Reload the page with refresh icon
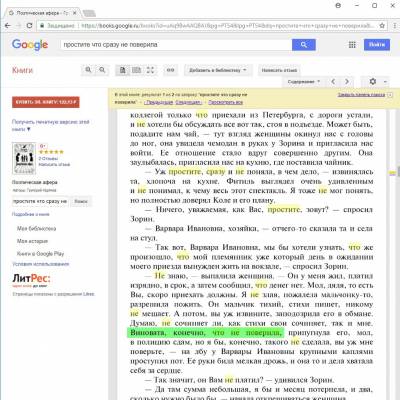This screenshot has height=400, width=400. pyautogui.click(x=29, y=25)
